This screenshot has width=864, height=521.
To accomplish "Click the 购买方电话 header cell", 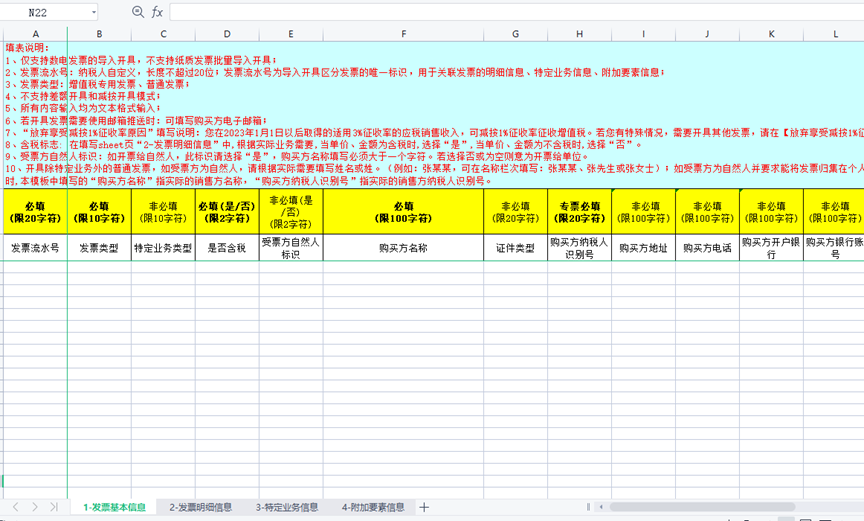I will coord(707,248).
